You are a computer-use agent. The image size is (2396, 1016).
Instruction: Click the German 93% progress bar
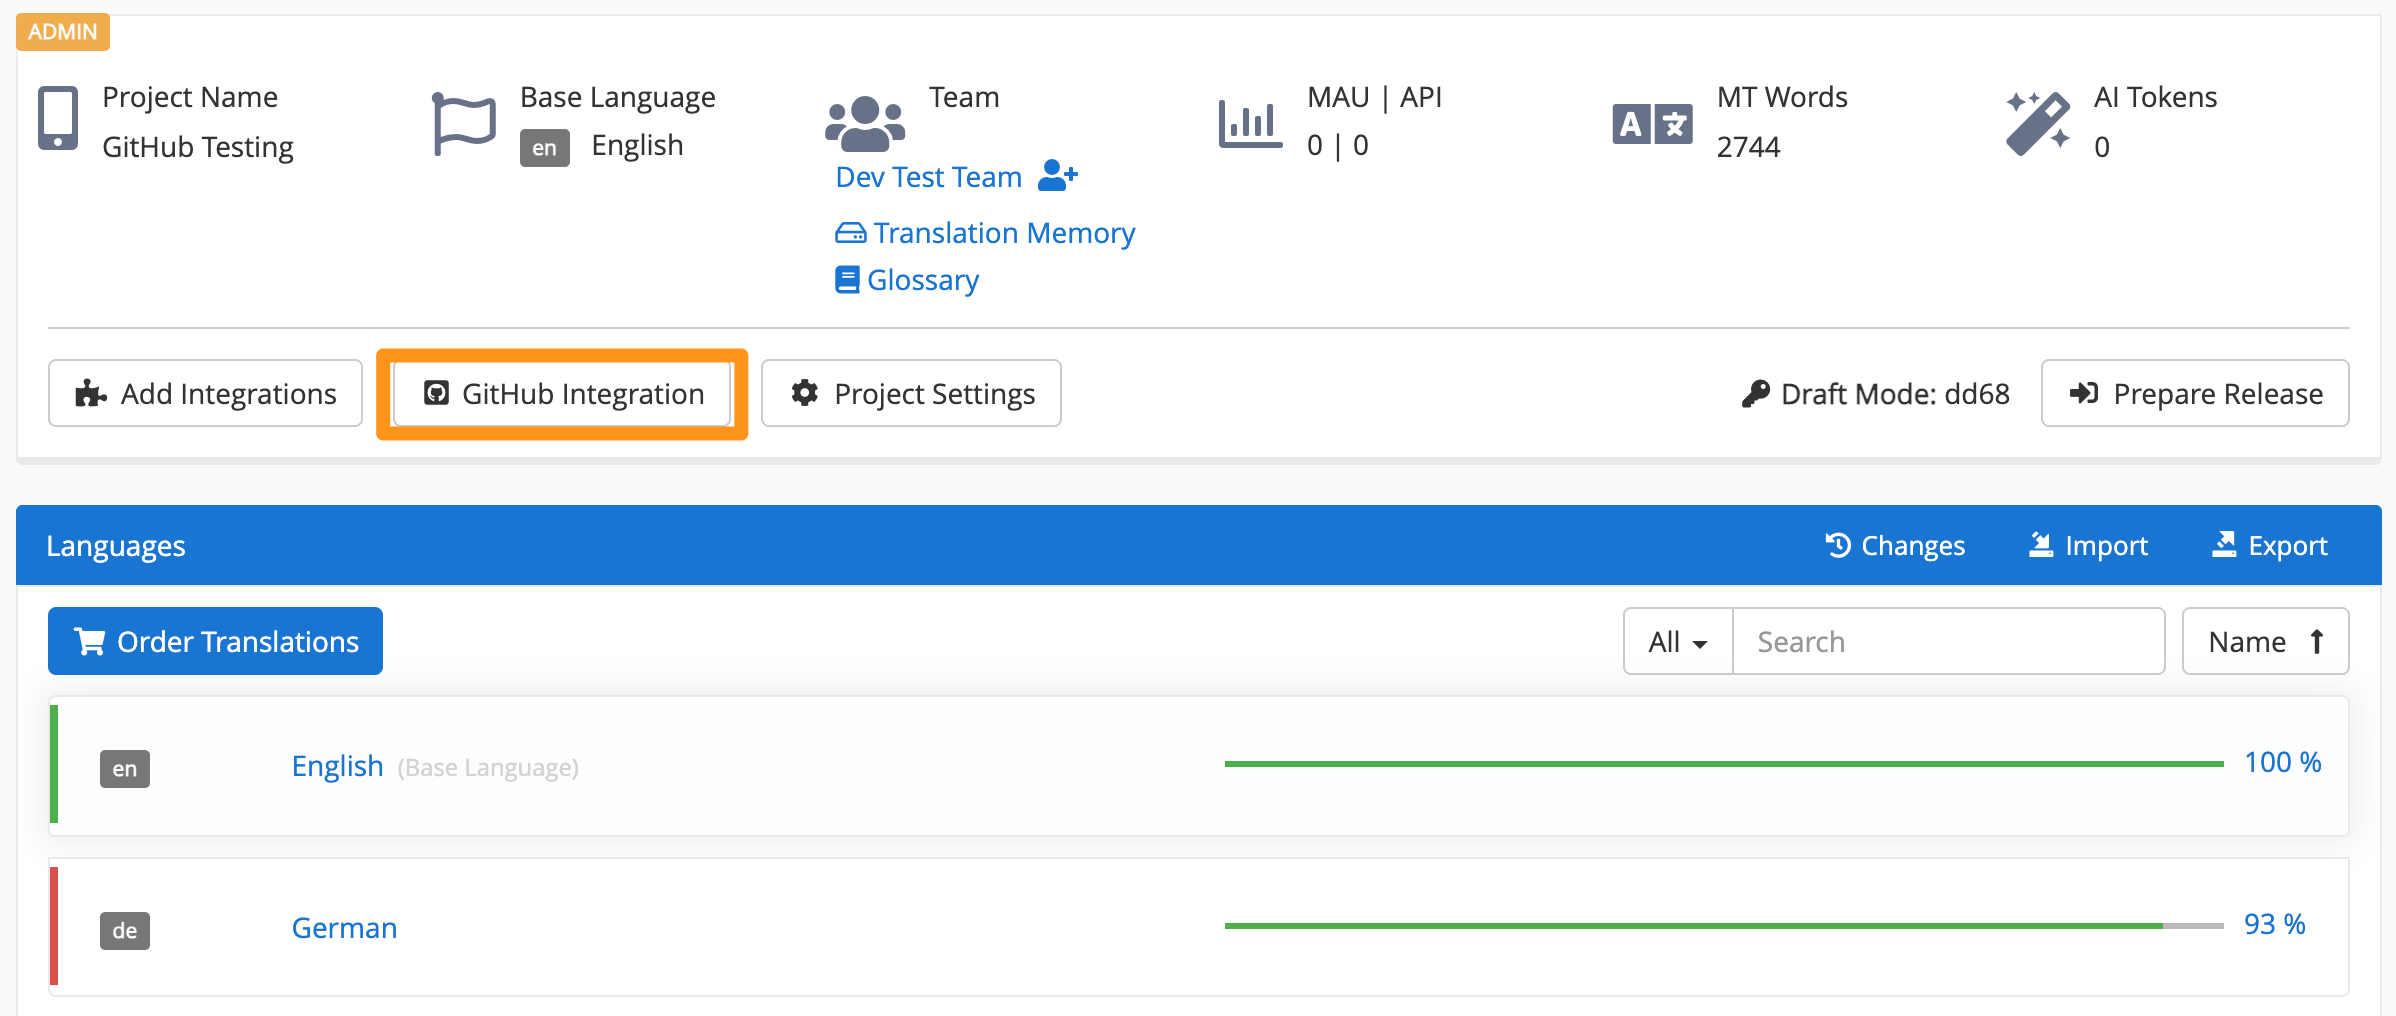(x=1723, y=926)
